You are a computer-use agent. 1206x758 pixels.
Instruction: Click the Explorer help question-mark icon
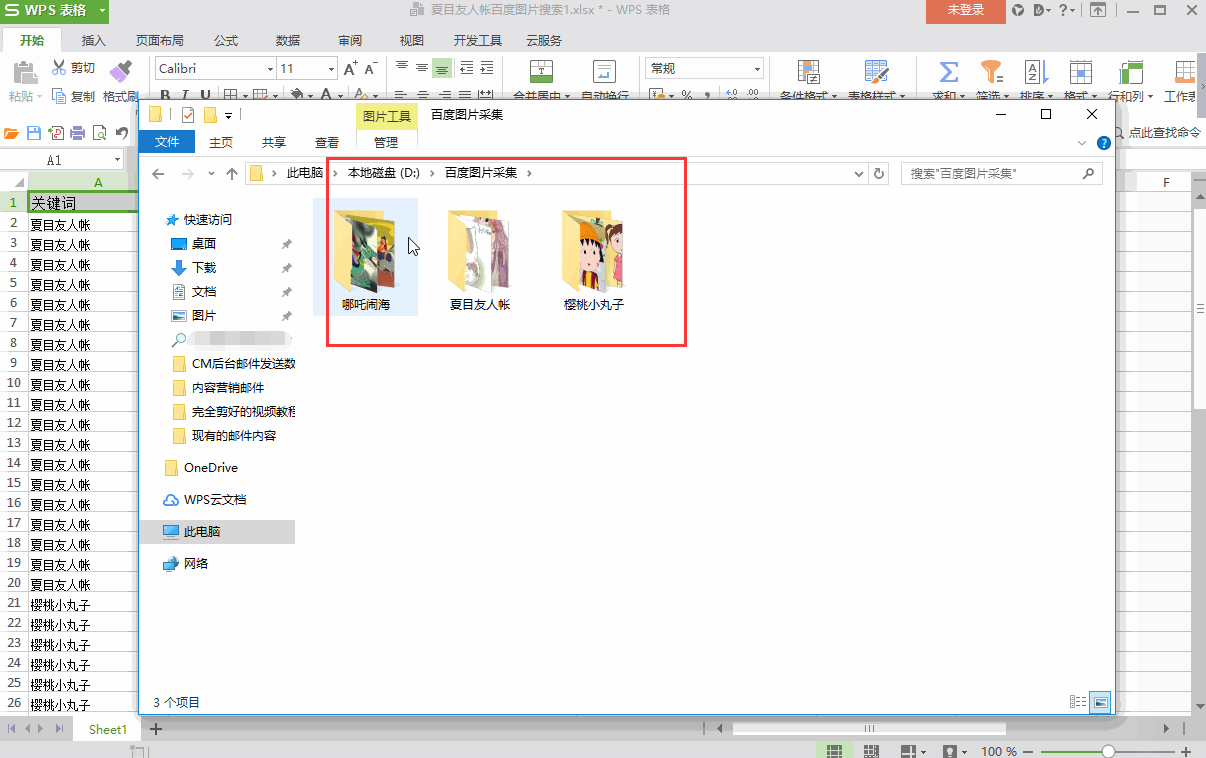[1104, 143]
